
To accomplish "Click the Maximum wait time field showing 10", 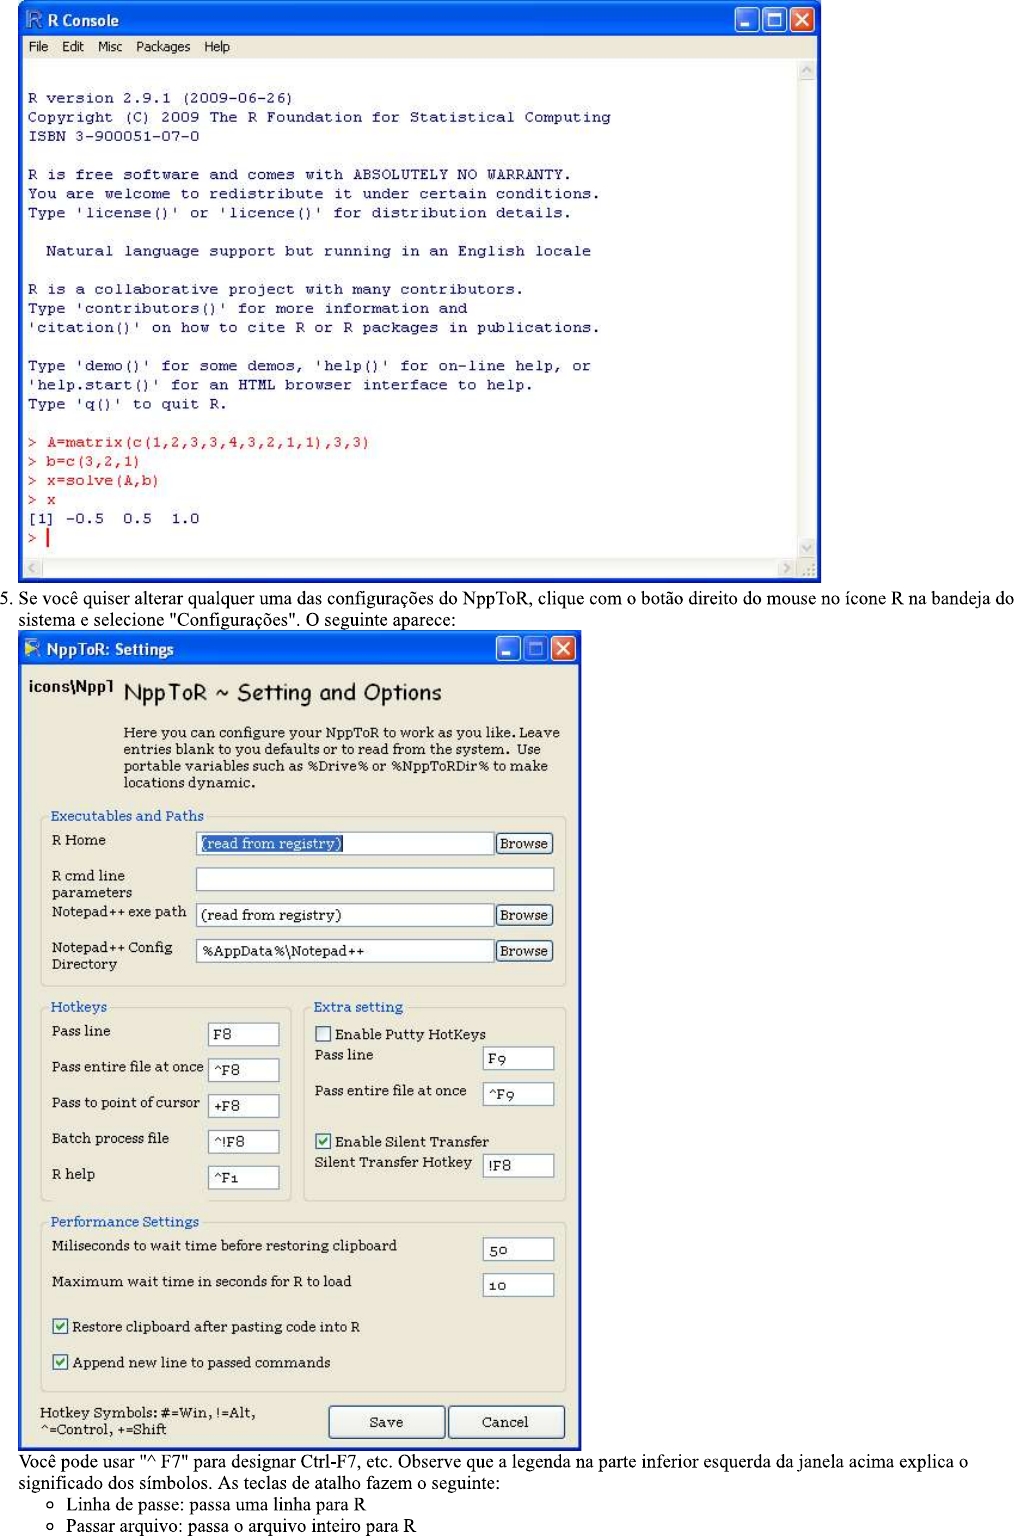I will (517, 1284).
